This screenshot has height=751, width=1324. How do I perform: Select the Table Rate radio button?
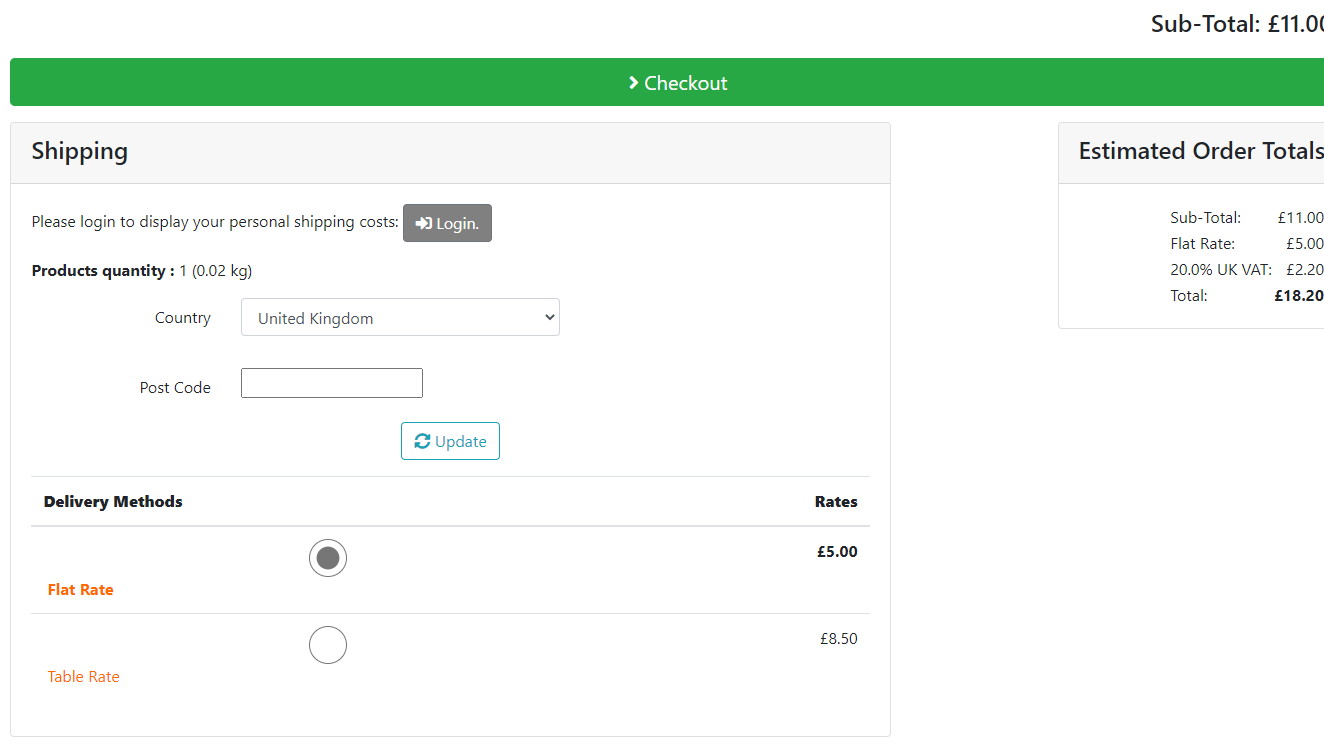point(328,645)
